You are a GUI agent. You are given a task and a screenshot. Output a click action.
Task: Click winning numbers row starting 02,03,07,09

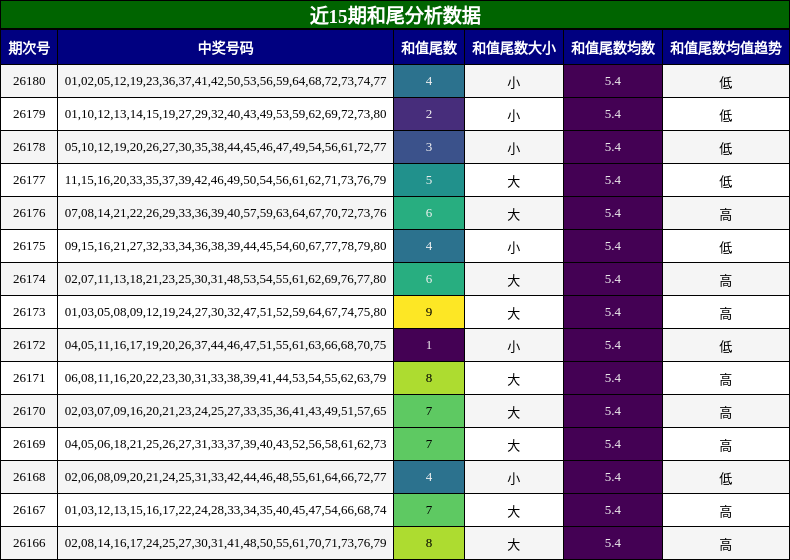[226, 411]
